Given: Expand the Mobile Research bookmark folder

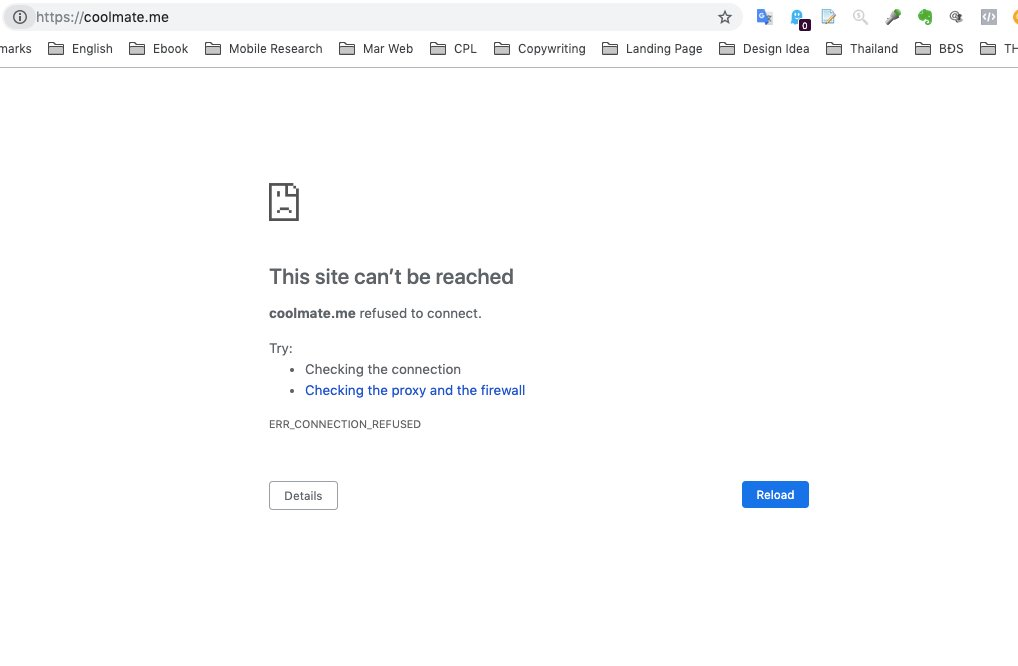Looking at the screenshot, I should click(263, 48).
